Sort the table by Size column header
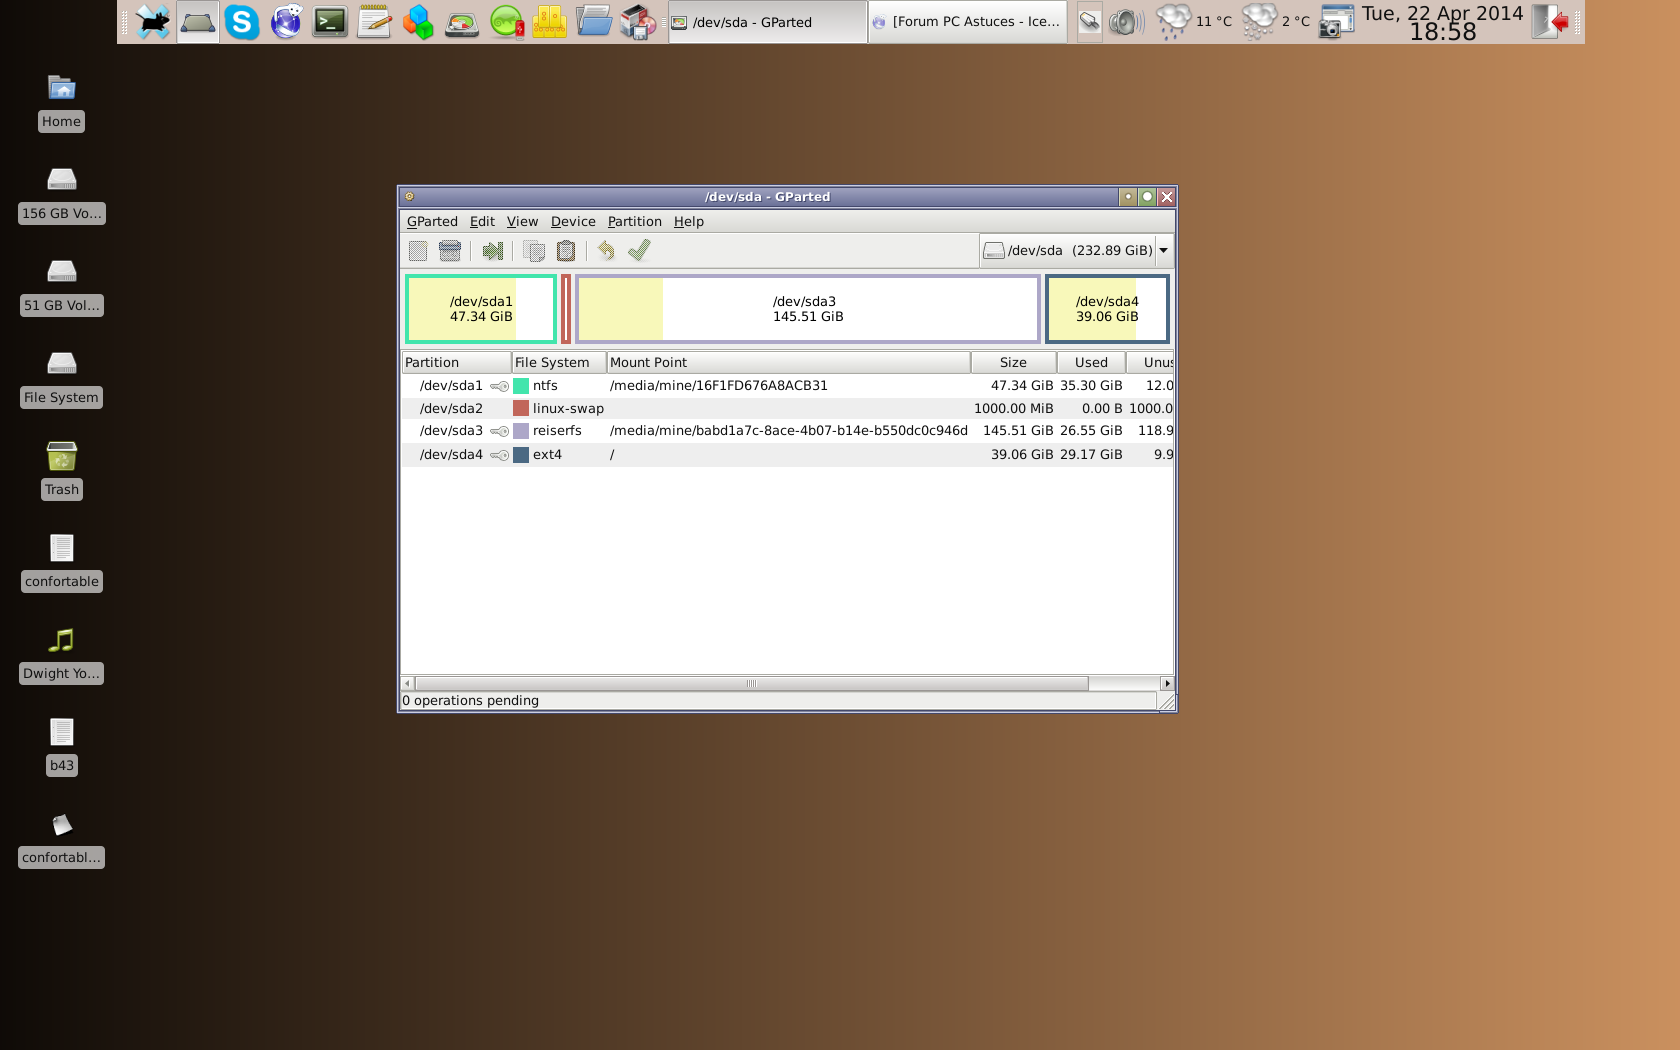 (x=1013, y=363)
